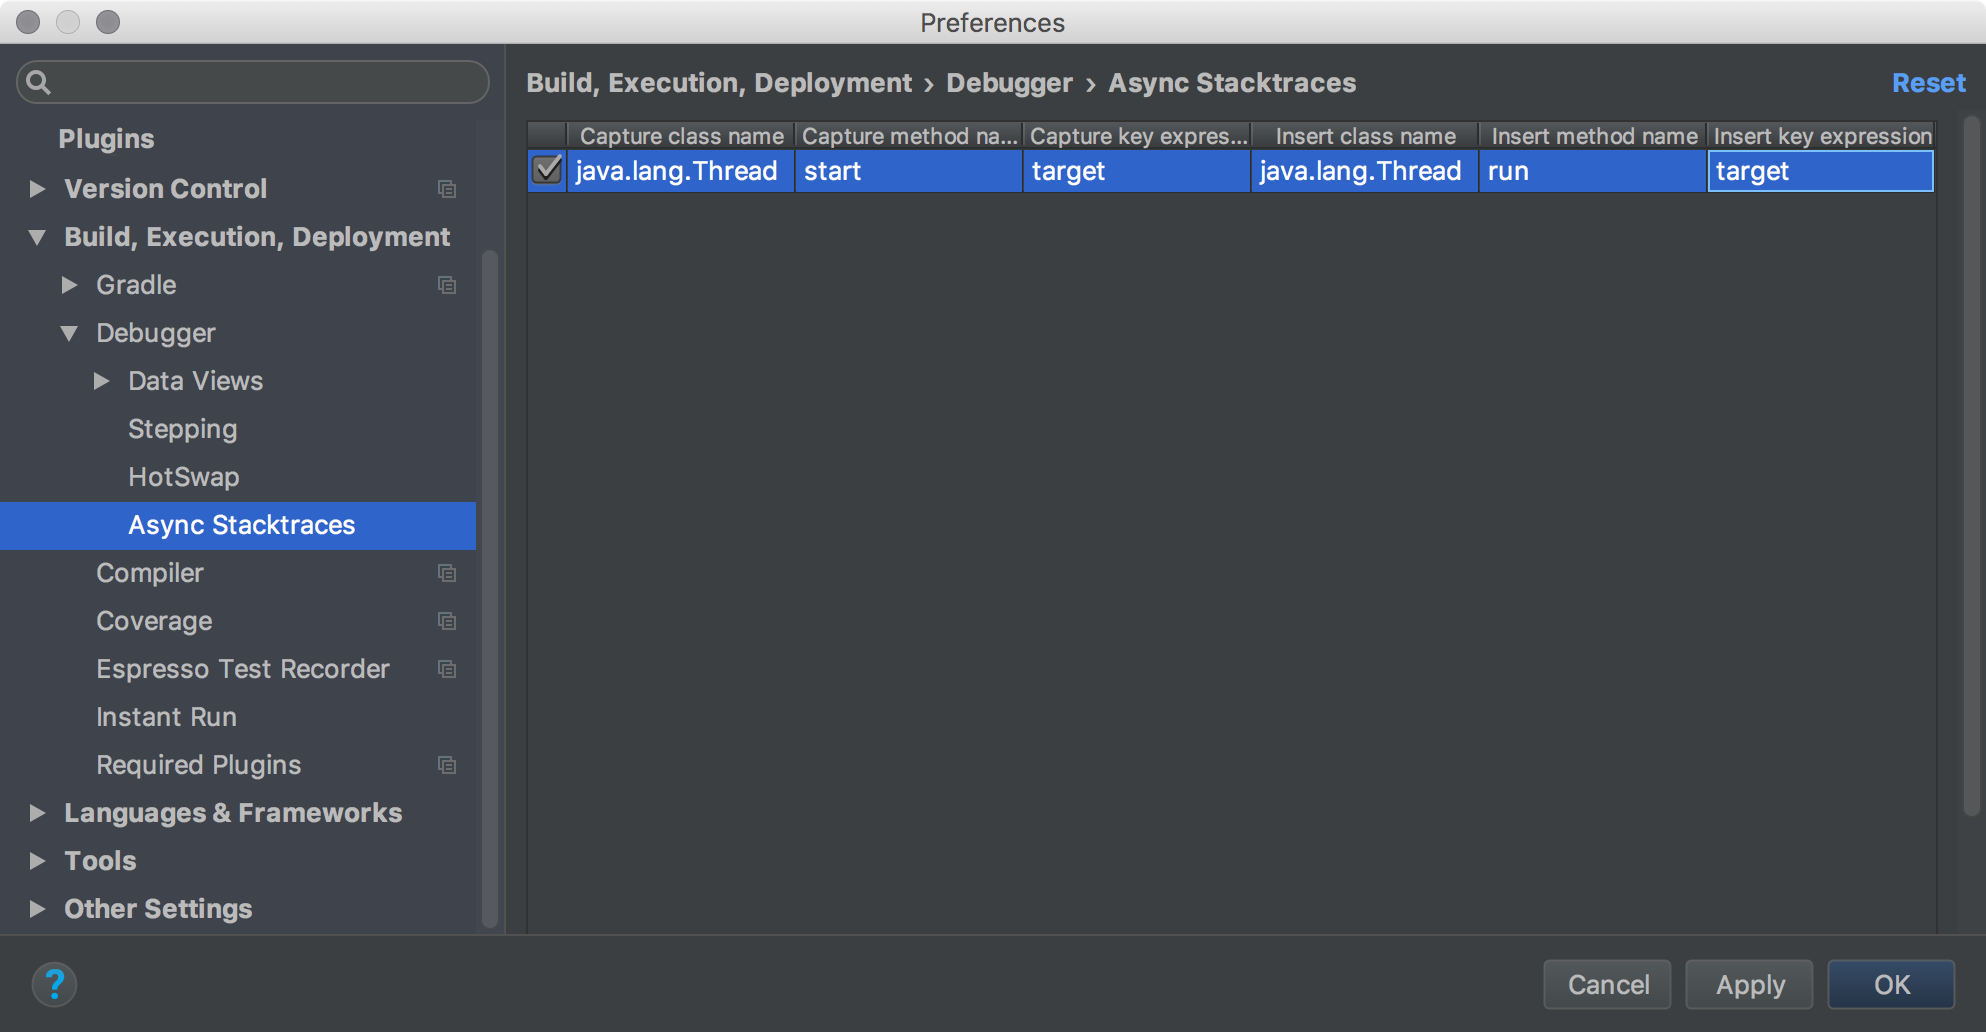Click the copy icon next to Version Control
The image size is (1986, 1032).
click(x=447, y=189)
